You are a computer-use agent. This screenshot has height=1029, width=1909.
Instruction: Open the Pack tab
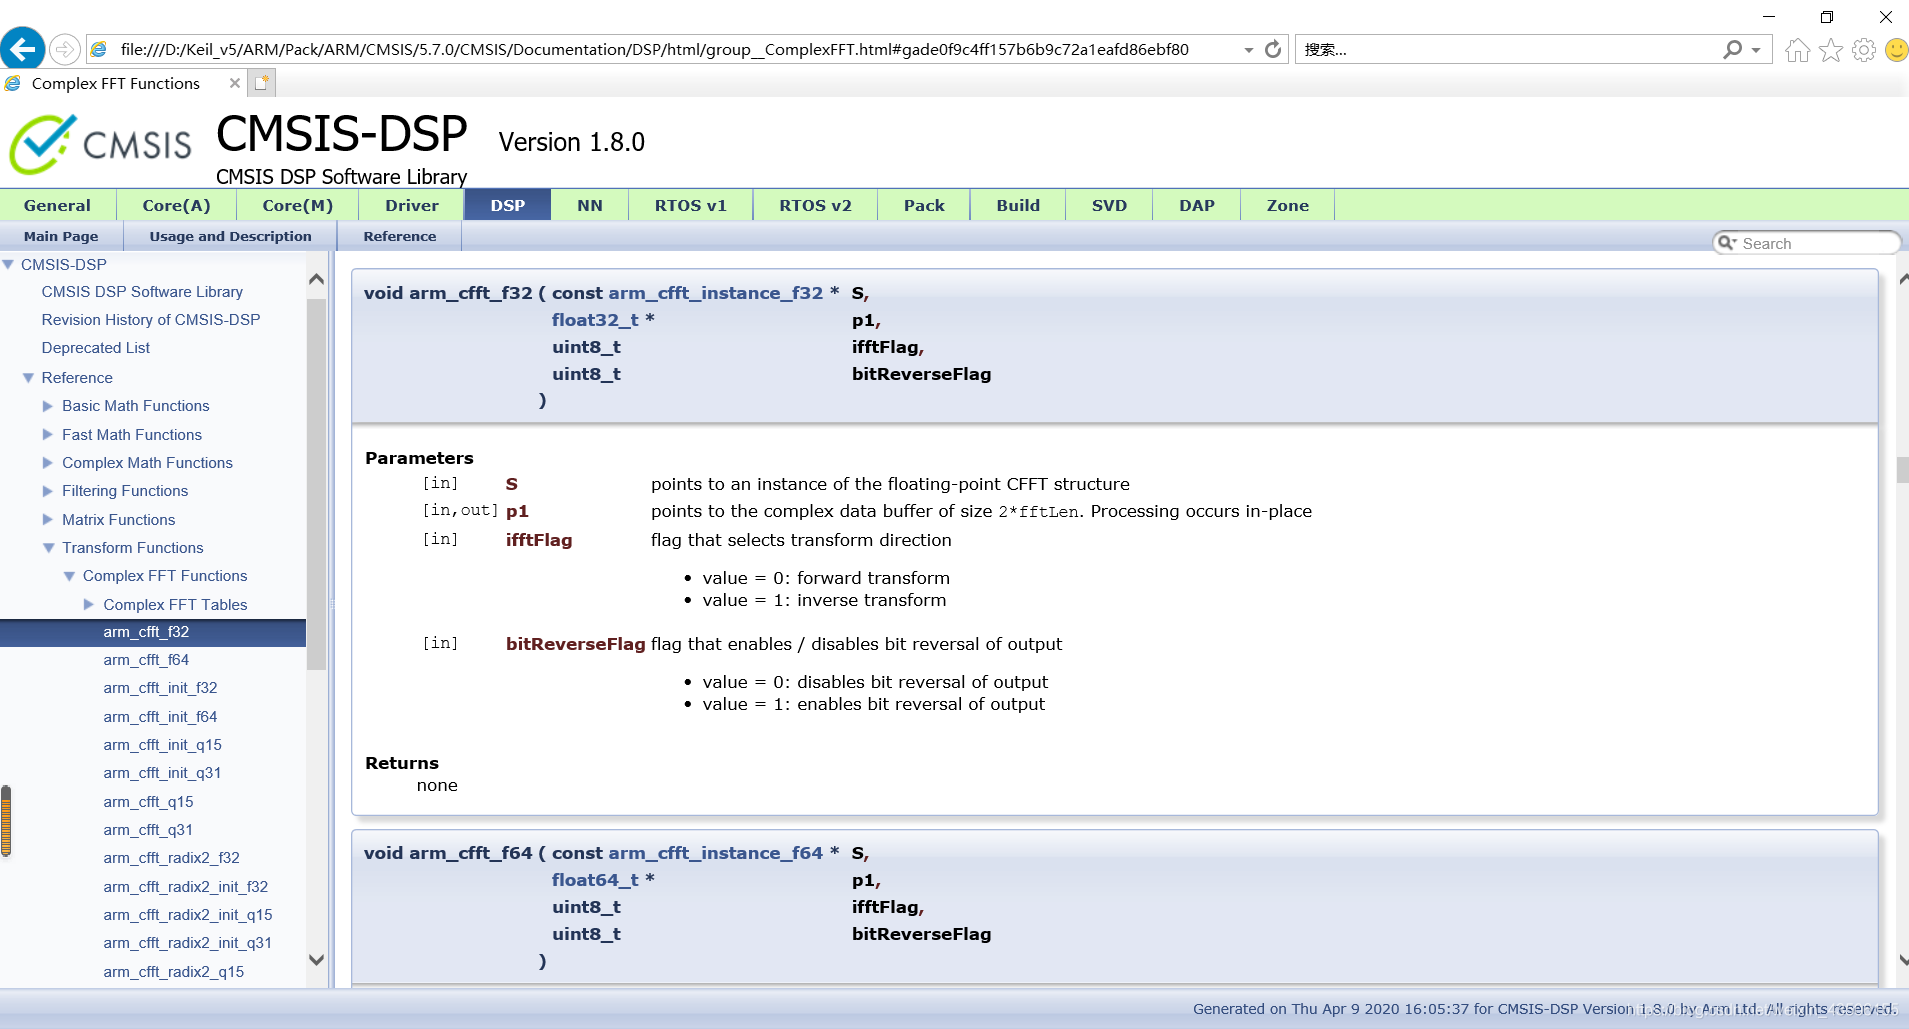click(x=924, y=205)
